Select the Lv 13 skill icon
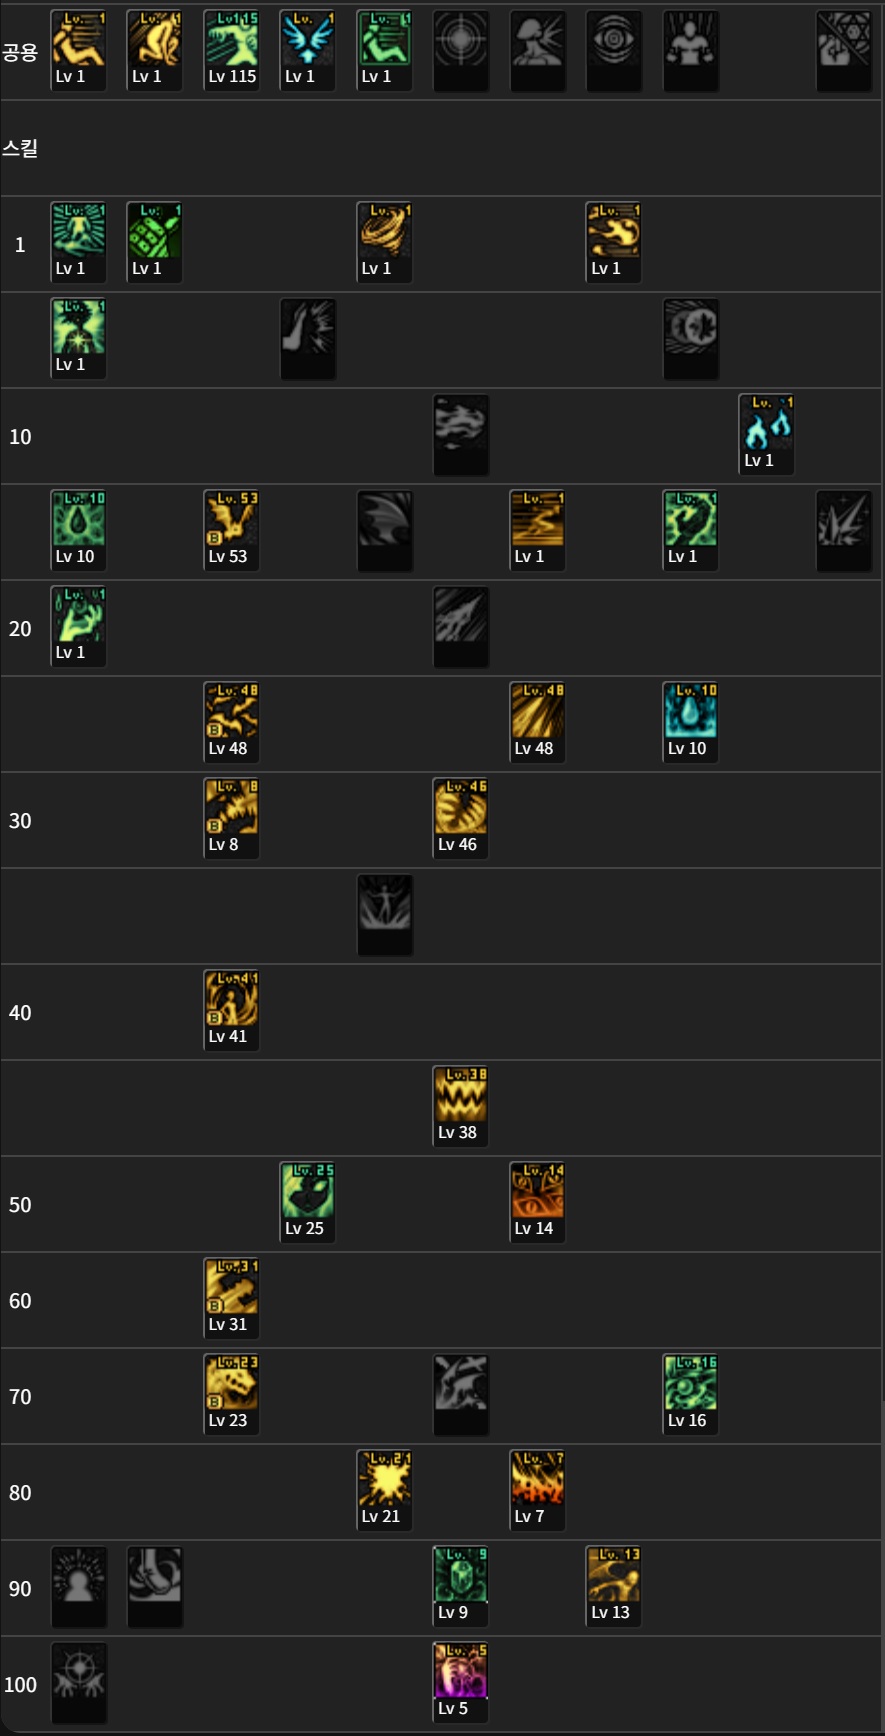The image size is (885, 1736). click(x=614, y=1586)
